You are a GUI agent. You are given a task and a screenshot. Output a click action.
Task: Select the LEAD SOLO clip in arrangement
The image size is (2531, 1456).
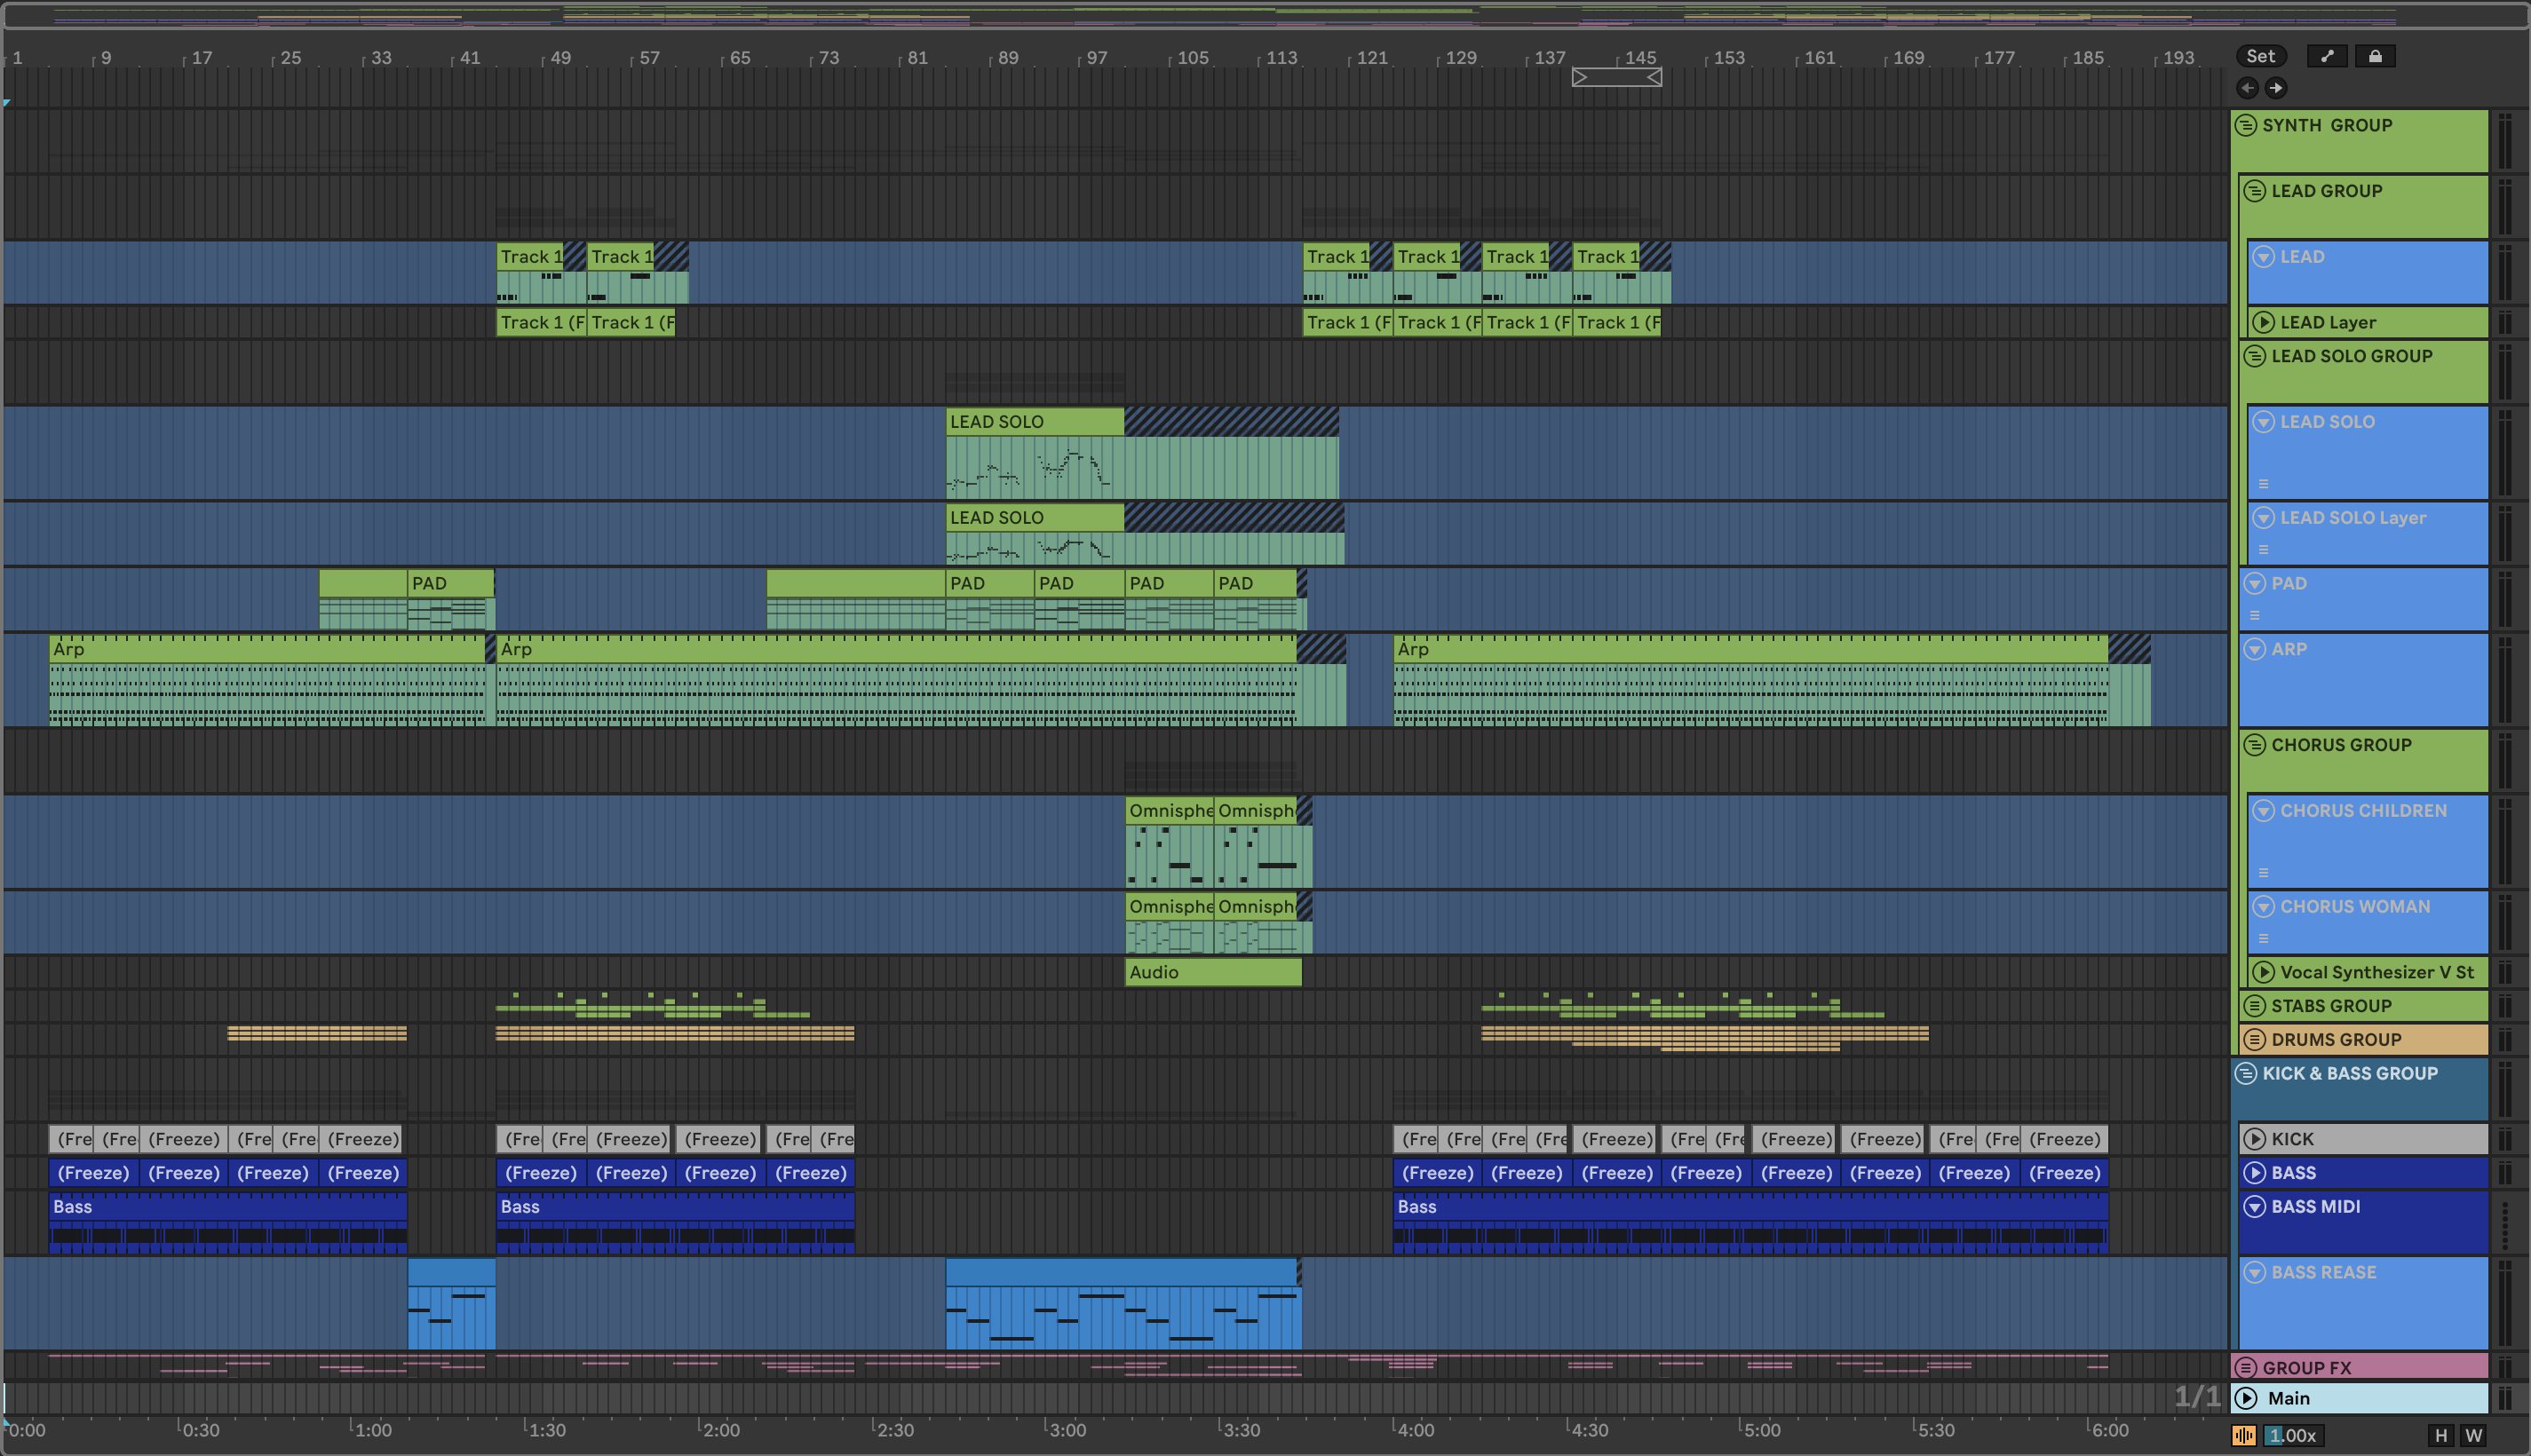coord(1034,422)
